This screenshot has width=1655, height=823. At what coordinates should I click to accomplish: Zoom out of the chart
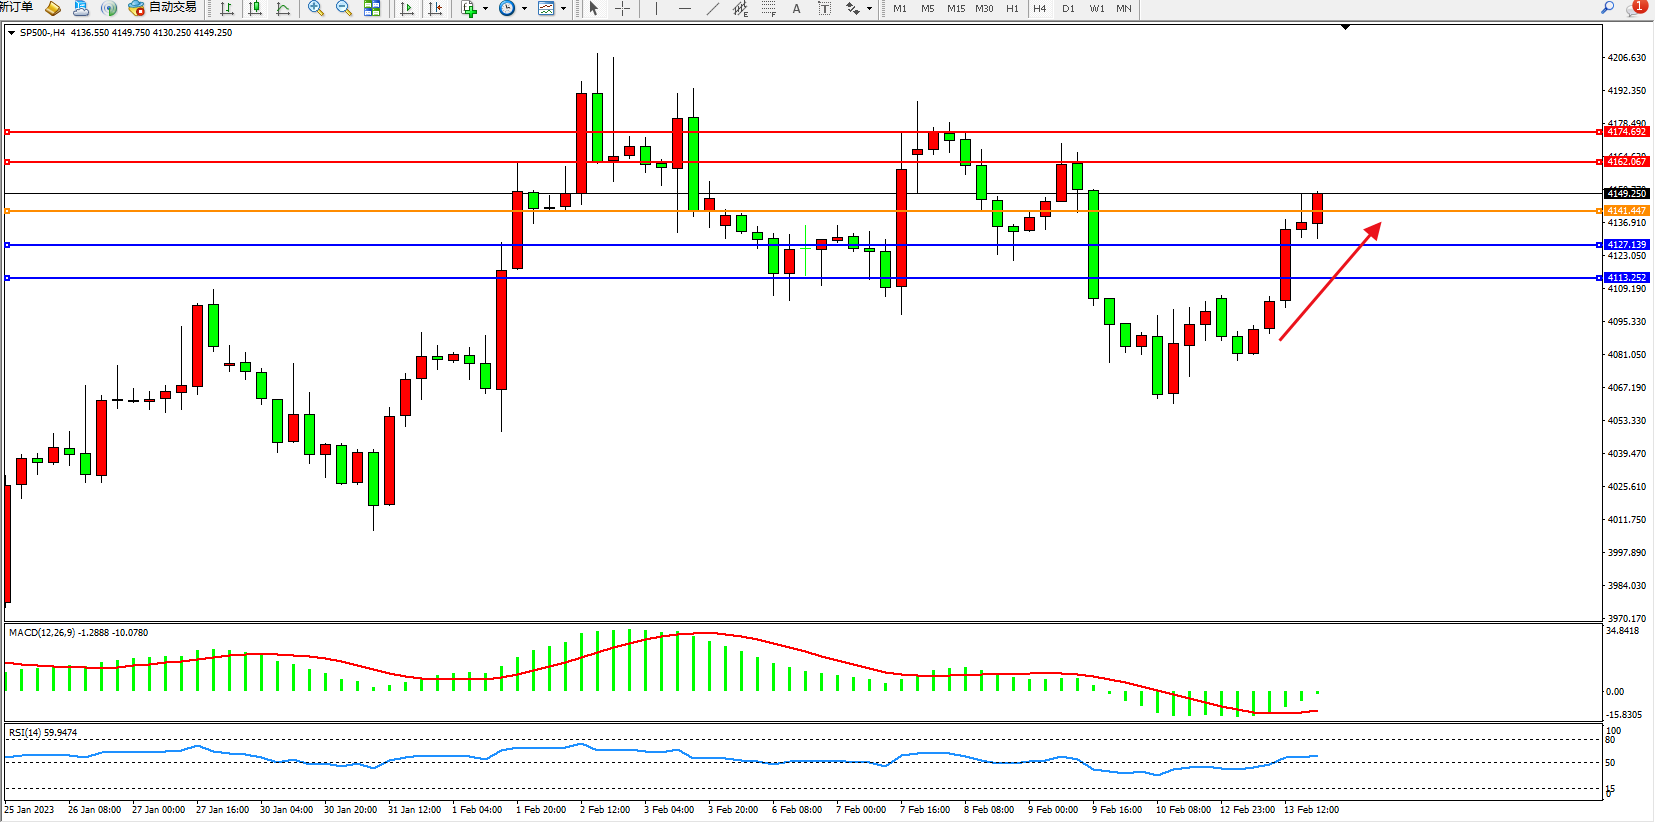[x=344, y=8]
